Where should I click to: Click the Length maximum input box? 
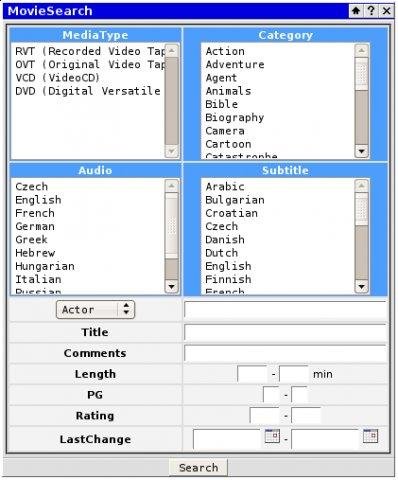pos(294,374)
